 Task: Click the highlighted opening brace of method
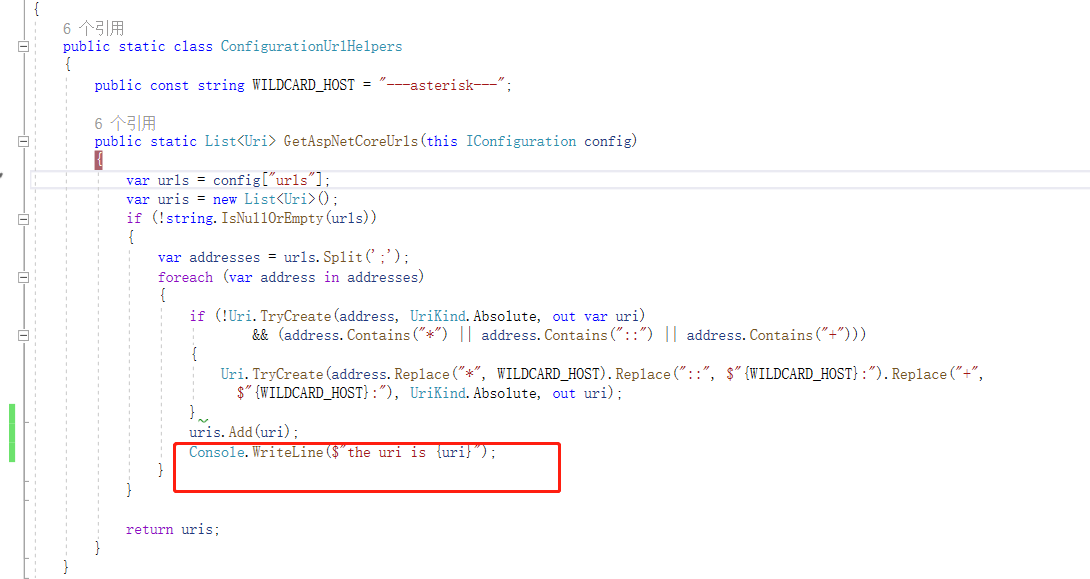(x=99, y=160)
